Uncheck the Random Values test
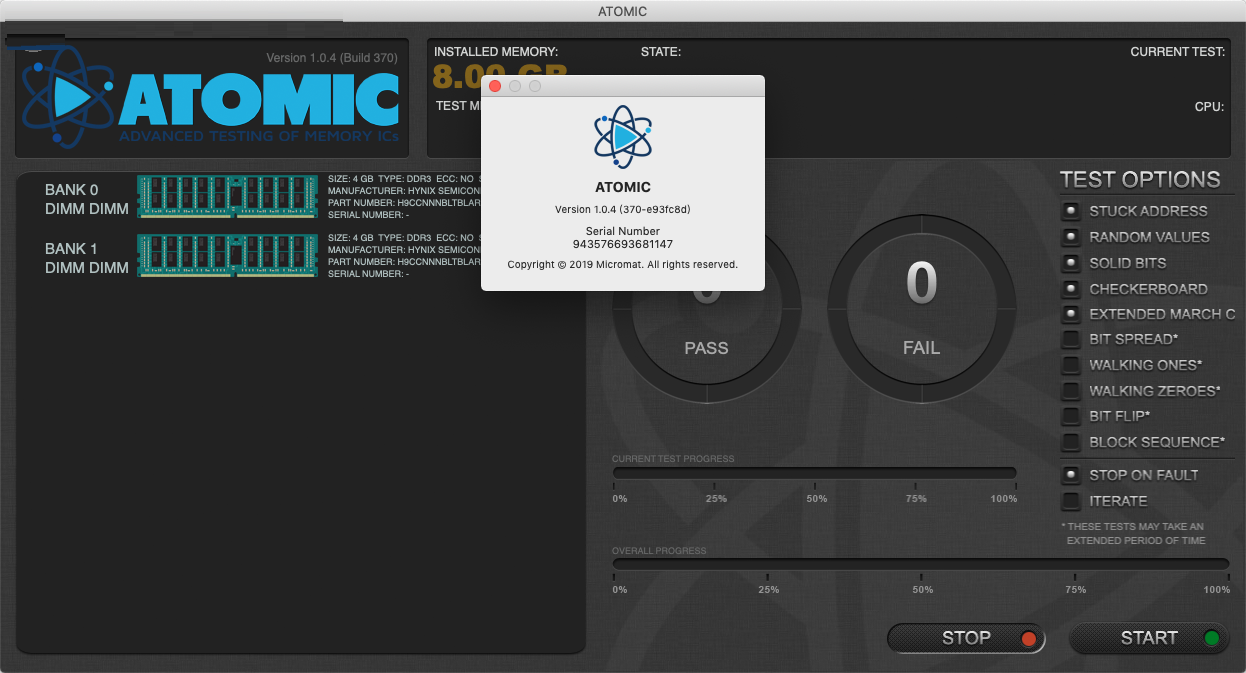Viewport: 1246px width, 673px height. coord(1071,237)
